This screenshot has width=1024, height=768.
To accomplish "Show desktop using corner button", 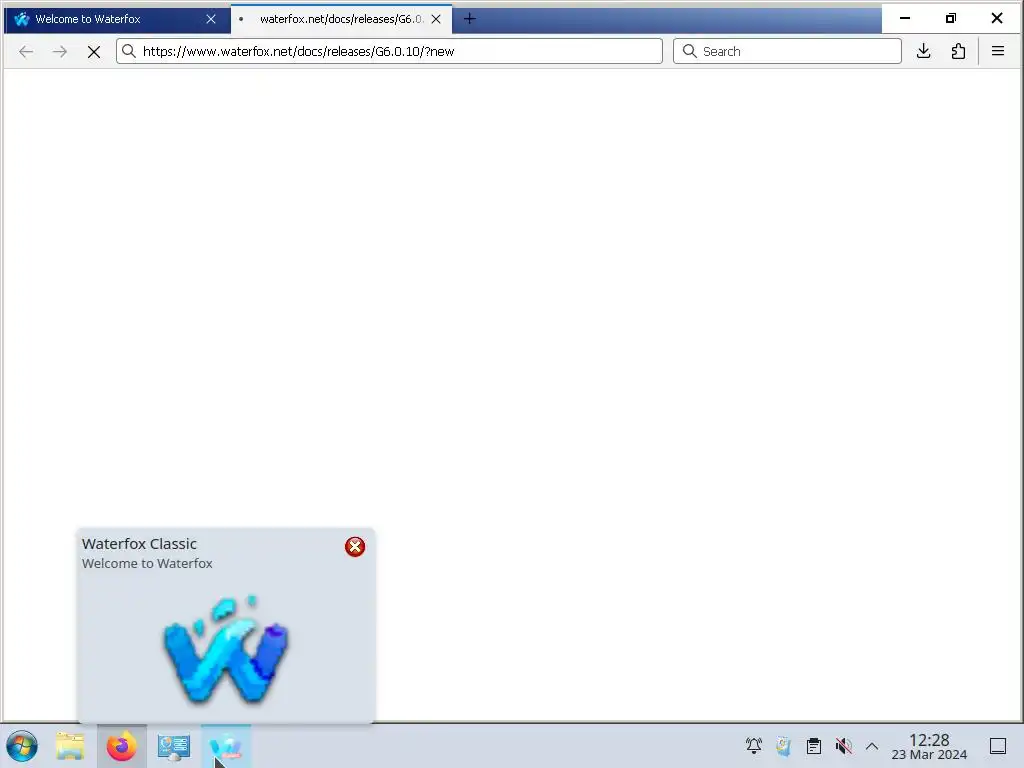I will click(998, 746).
